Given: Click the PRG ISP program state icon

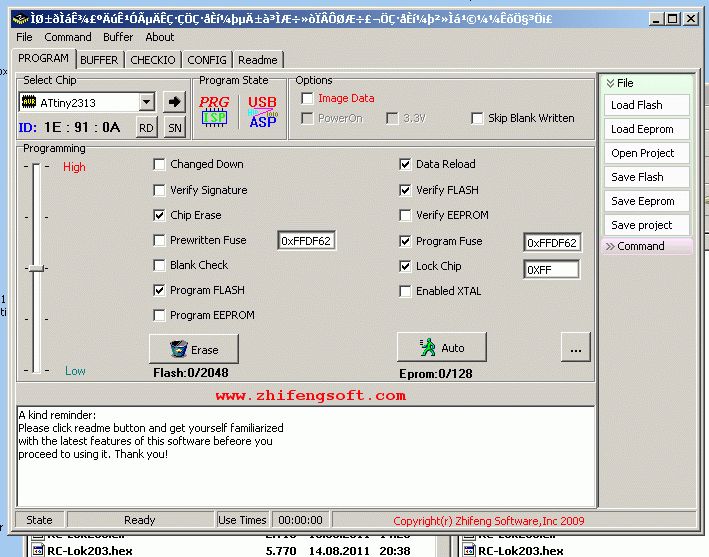Looking at the screenshot, I should click(x=214, y=111).
